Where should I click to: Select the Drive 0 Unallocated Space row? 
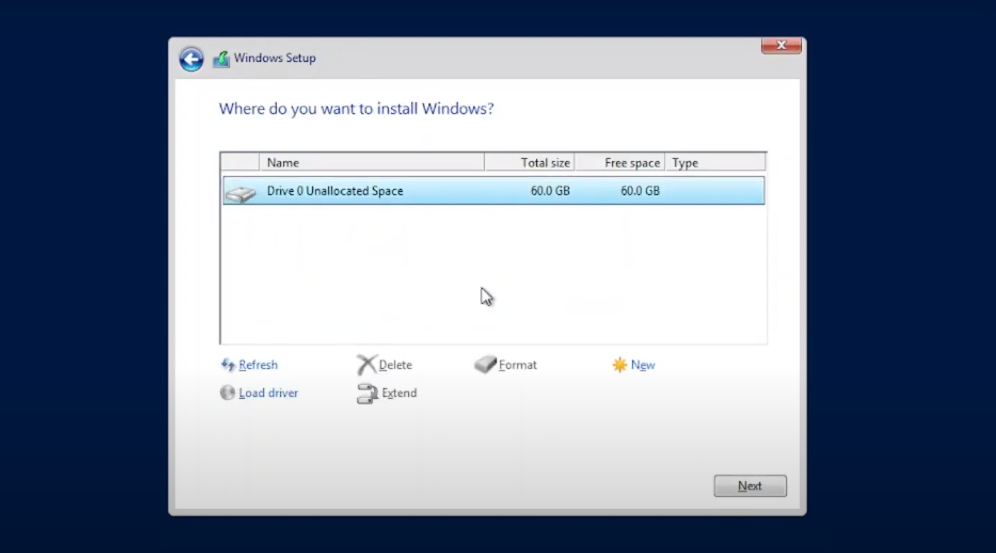coord(494,191)
